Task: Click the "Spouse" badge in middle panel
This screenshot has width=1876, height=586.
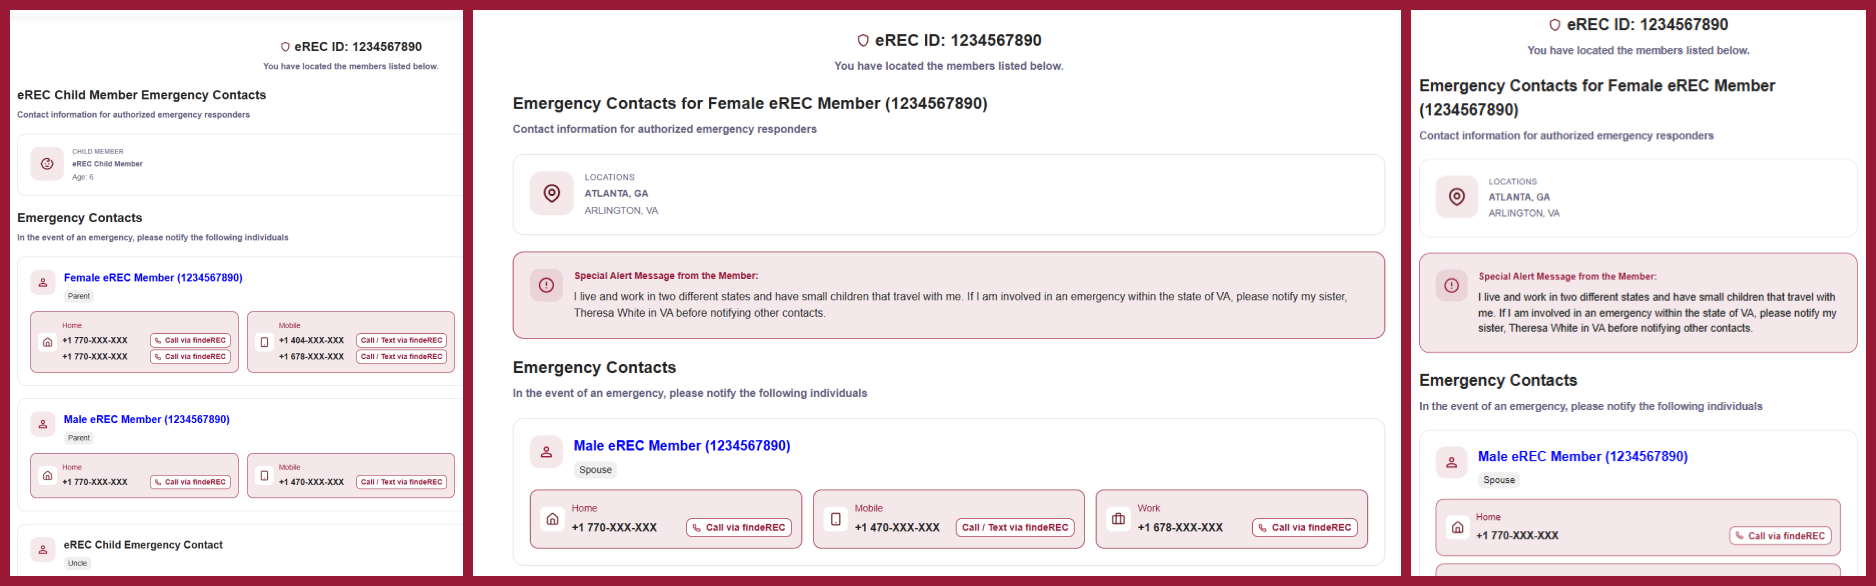Action: click(595, 470)
